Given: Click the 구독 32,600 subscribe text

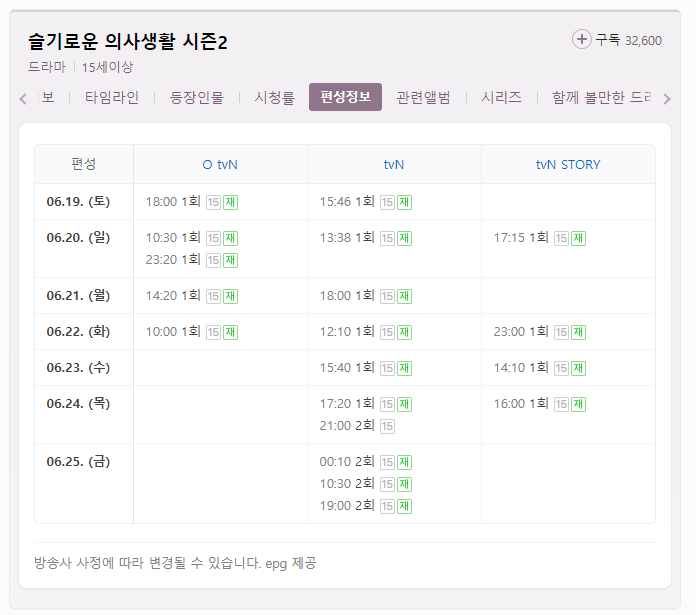Looking at the screenshot, I should (629, 40).
